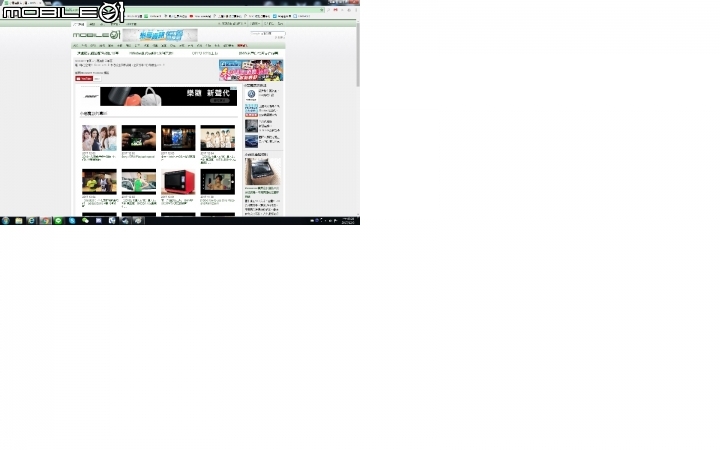Click the blue car thumbnail in the sidebar

pos(251,141)
